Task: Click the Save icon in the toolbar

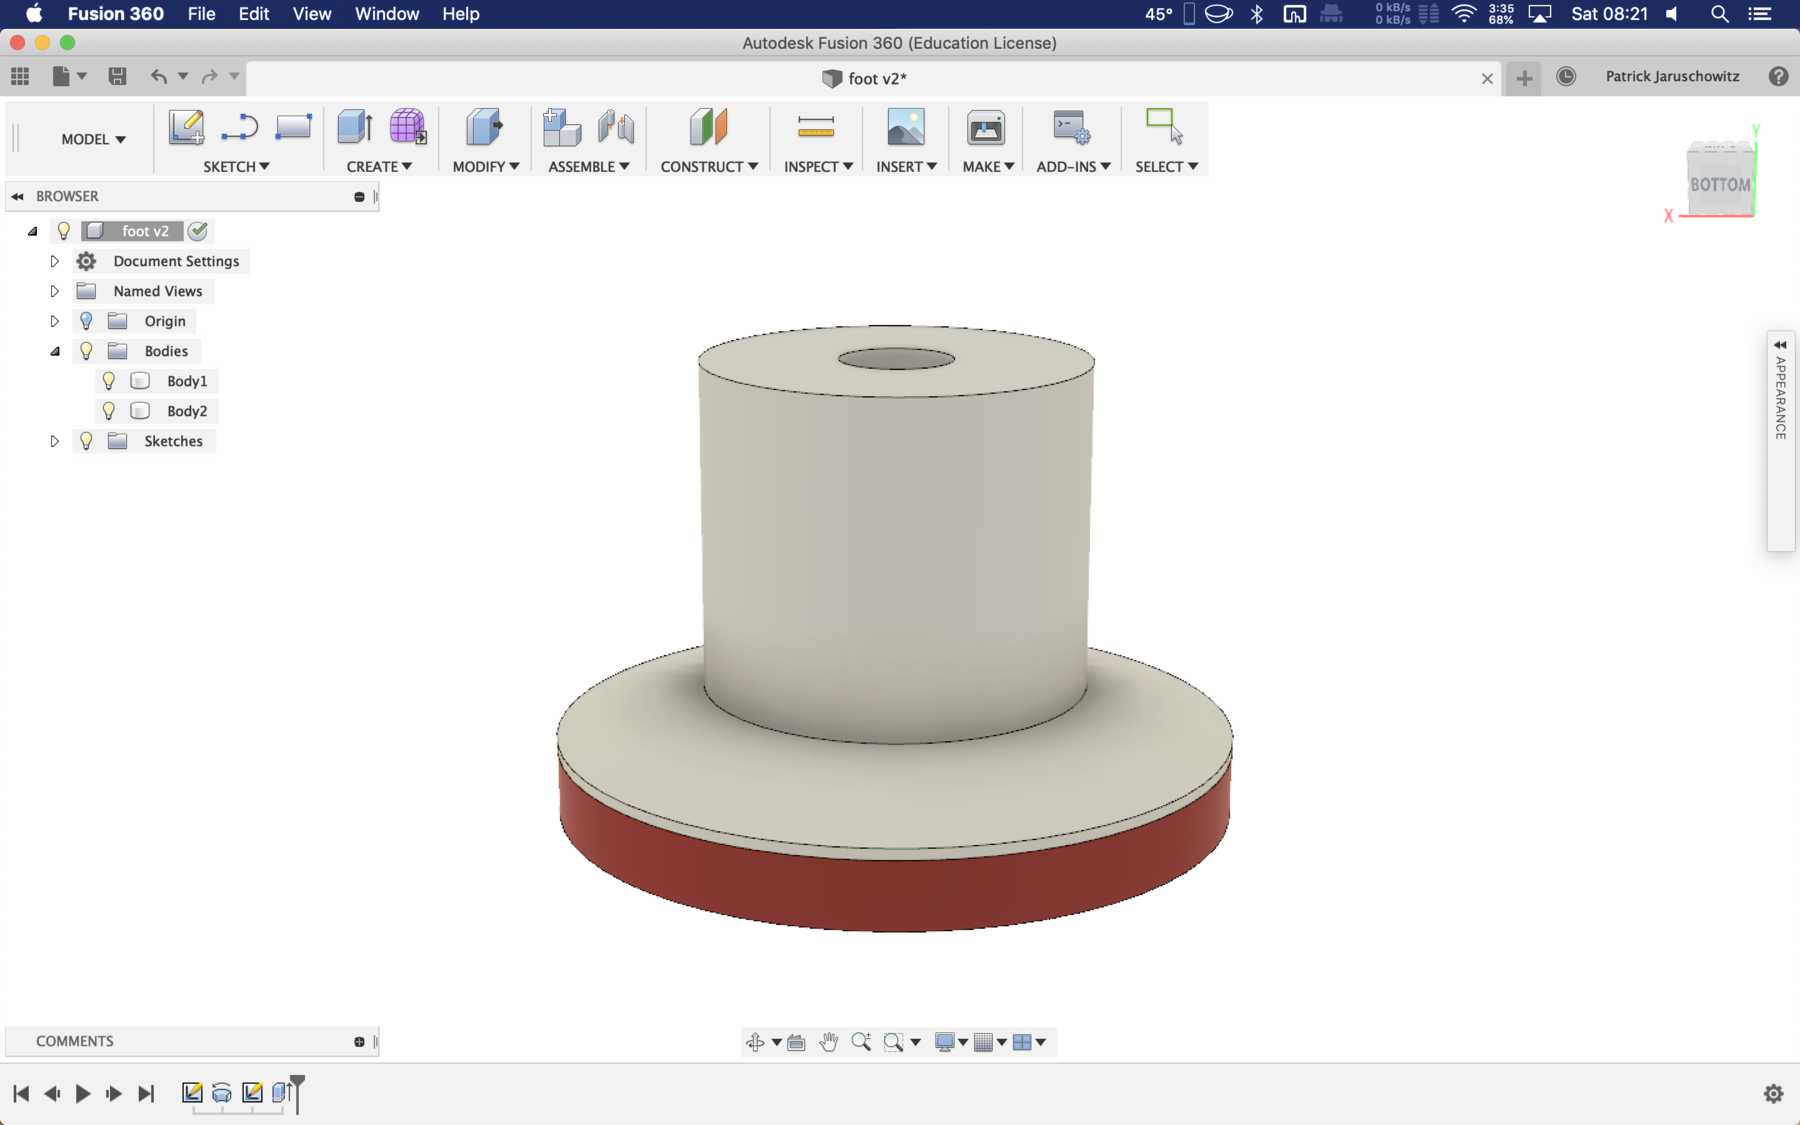Action: [x=117, y=77]
